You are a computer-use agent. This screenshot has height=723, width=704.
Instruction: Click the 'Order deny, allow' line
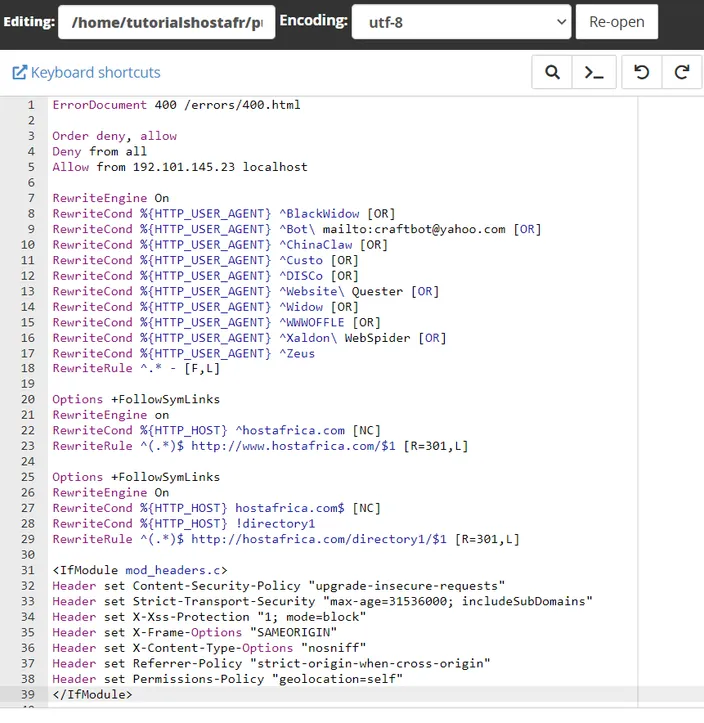(114, 136)
